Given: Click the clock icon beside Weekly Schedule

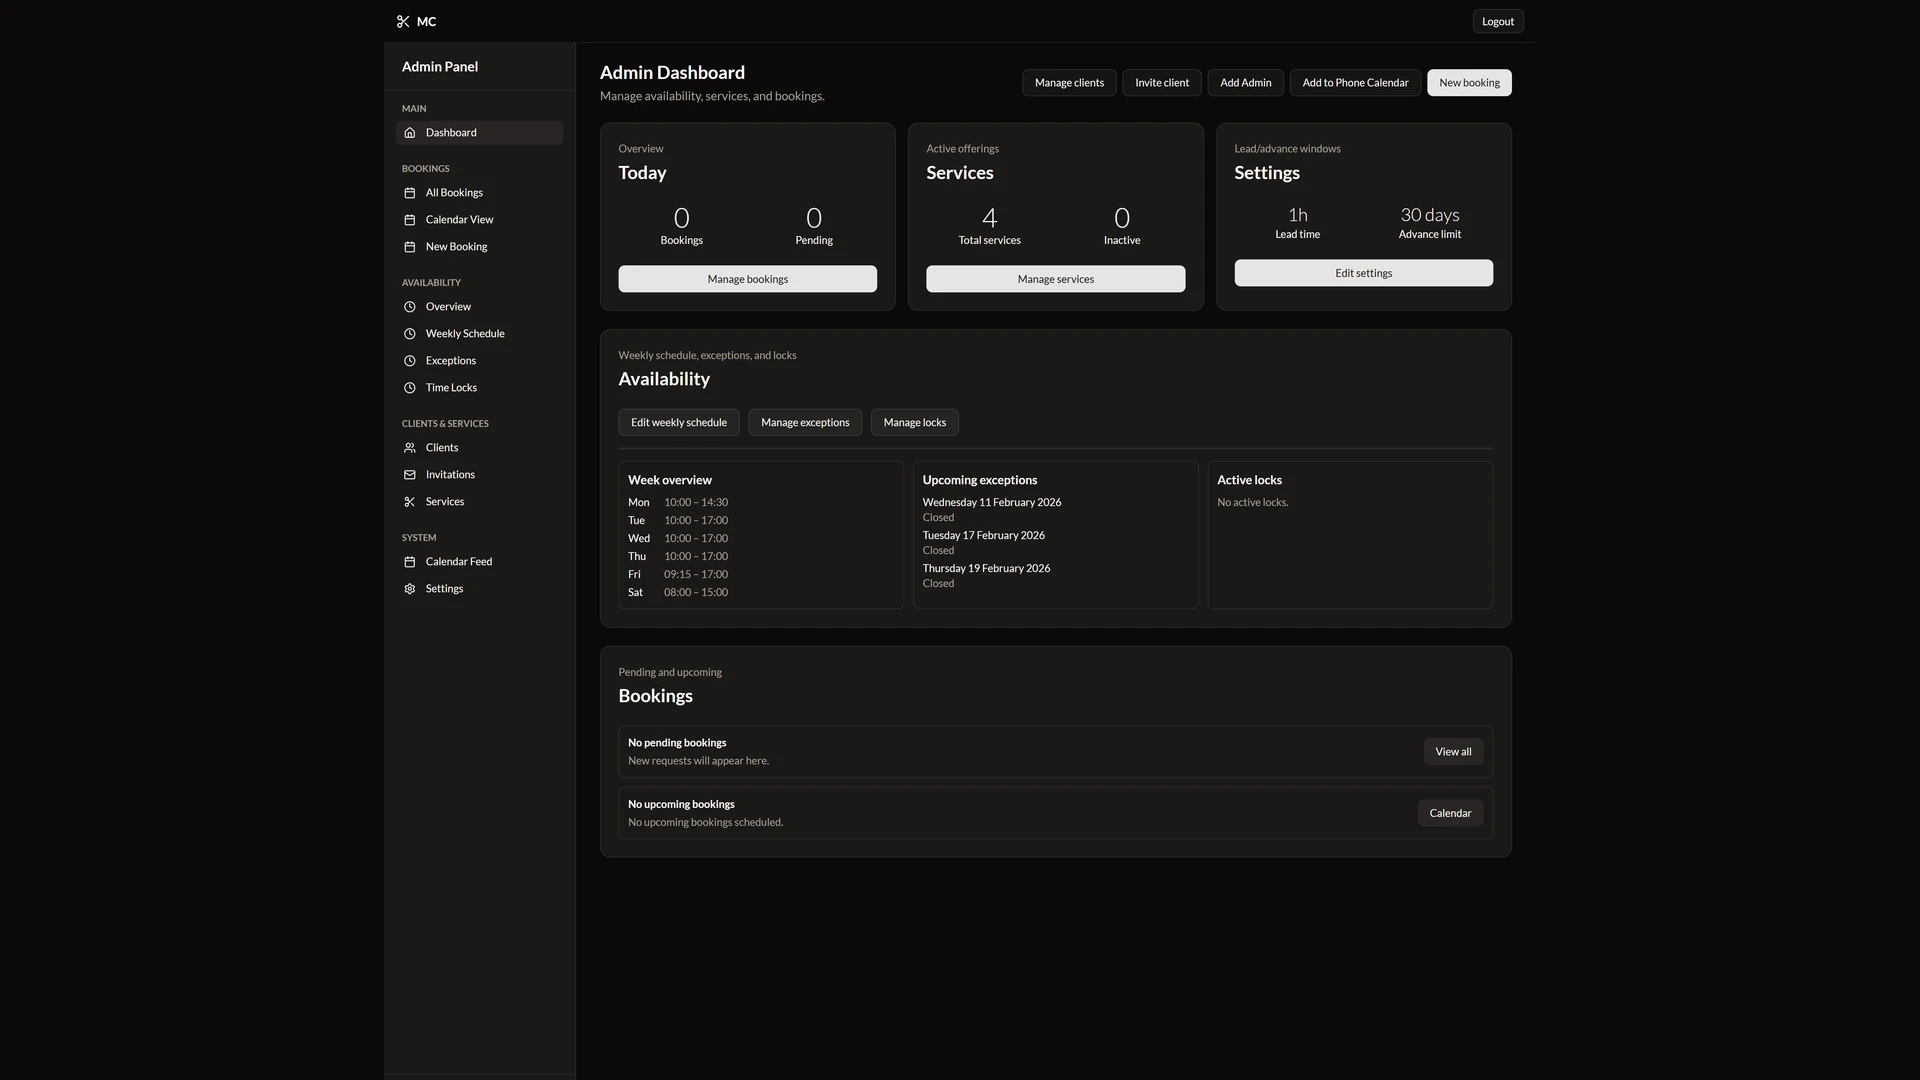Looking at the screenshot, I should point(409,334).
